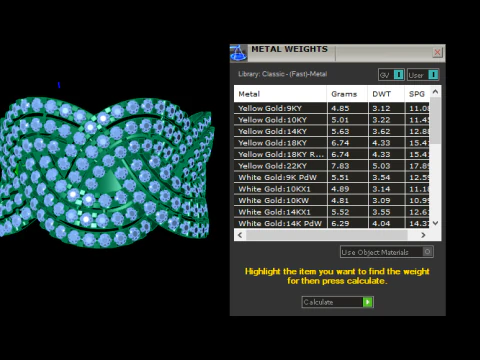Screen dimensions: 480x360
Task: Click the 5.51 grams value
Action: click(340, 177)
